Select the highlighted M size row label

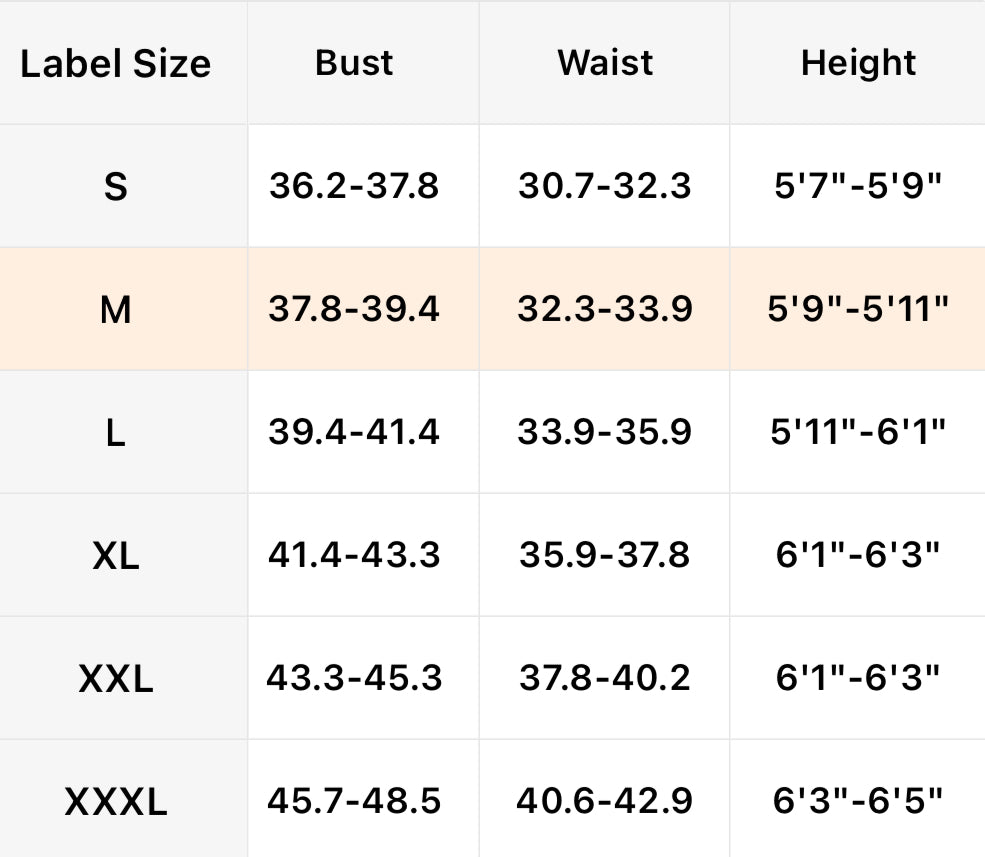point(116,310)
